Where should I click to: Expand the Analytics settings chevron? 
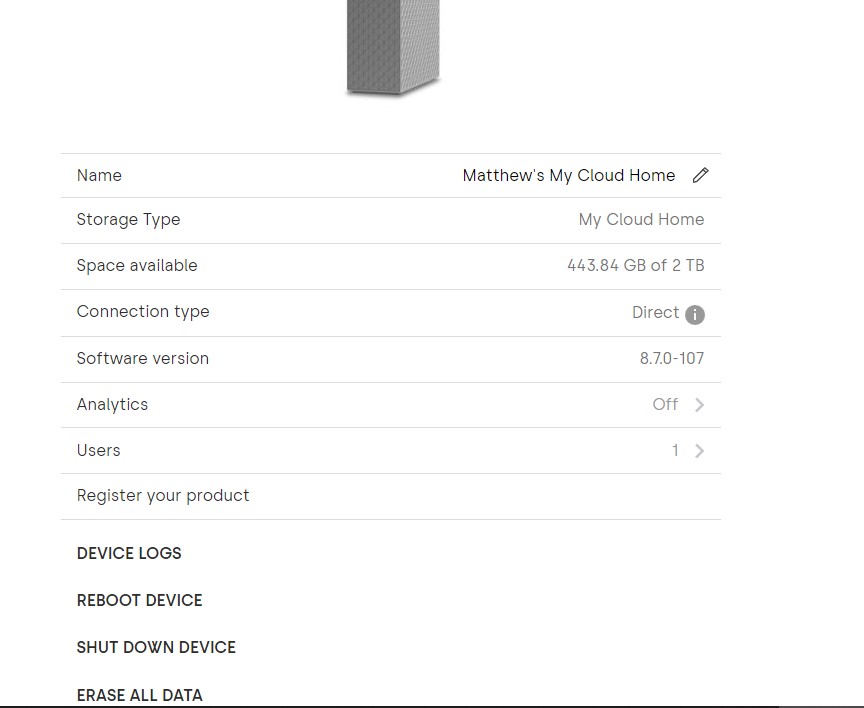click(699, 405)
